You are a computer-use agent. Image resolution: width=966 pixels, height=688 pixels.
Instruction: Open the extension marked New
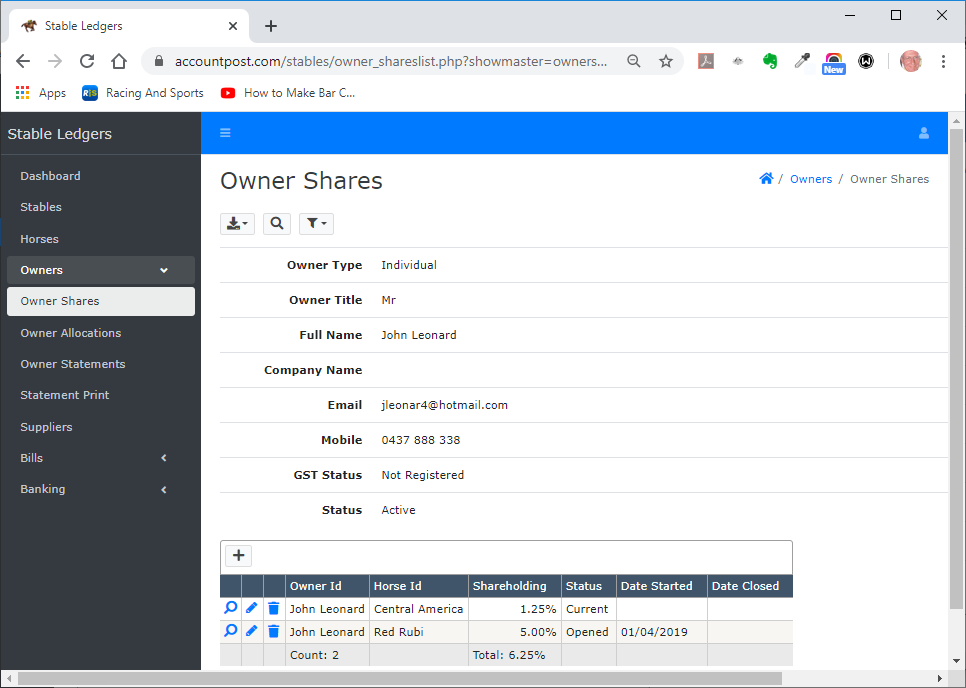(834, 63)
